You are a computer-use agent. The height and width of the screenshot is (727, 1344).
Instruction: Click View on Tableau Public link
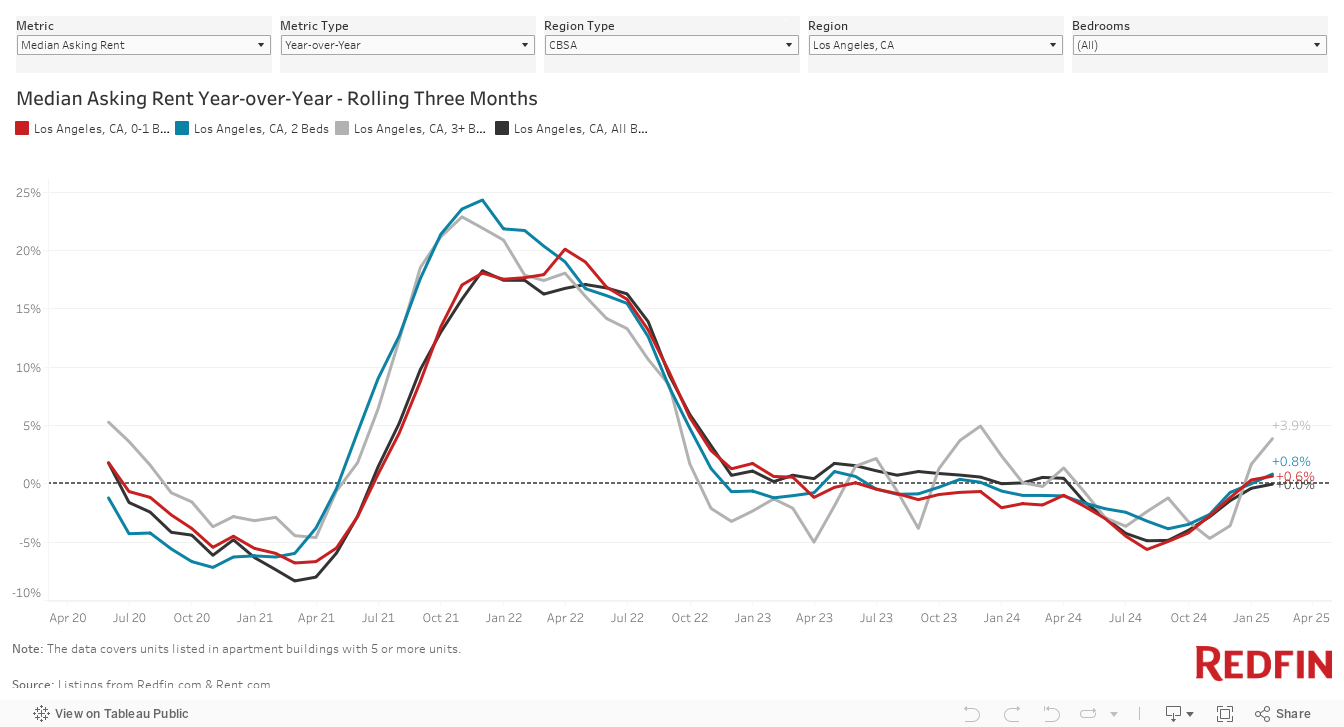click(121, 713)
